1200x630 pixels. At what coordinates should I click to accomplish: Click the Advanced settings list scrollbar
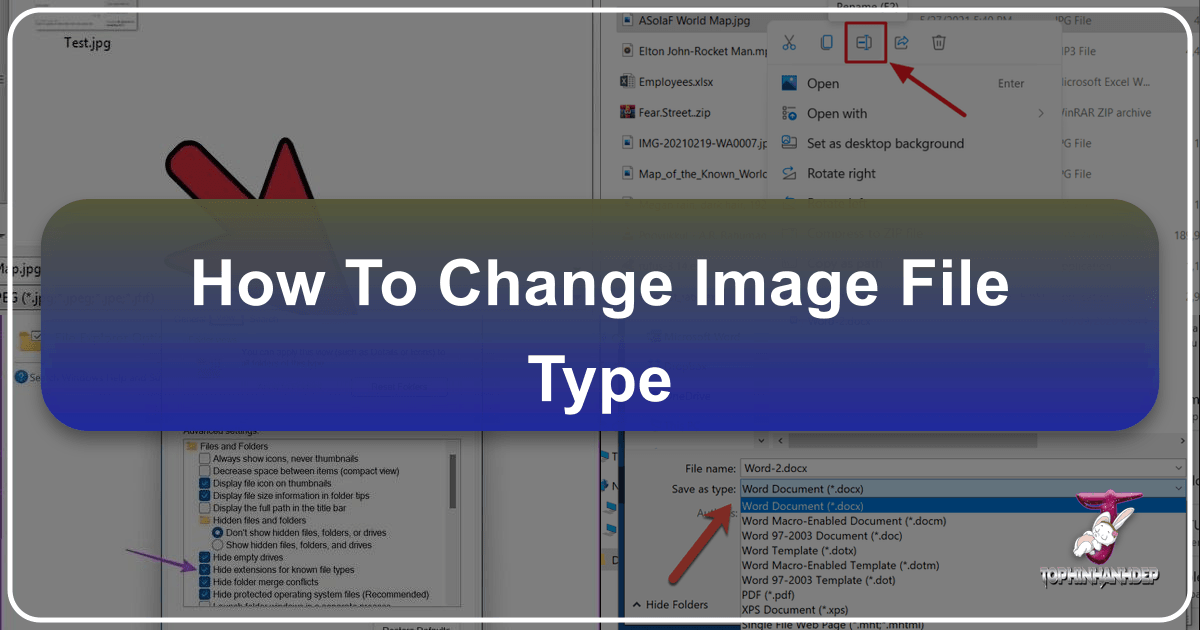(453, 483)
